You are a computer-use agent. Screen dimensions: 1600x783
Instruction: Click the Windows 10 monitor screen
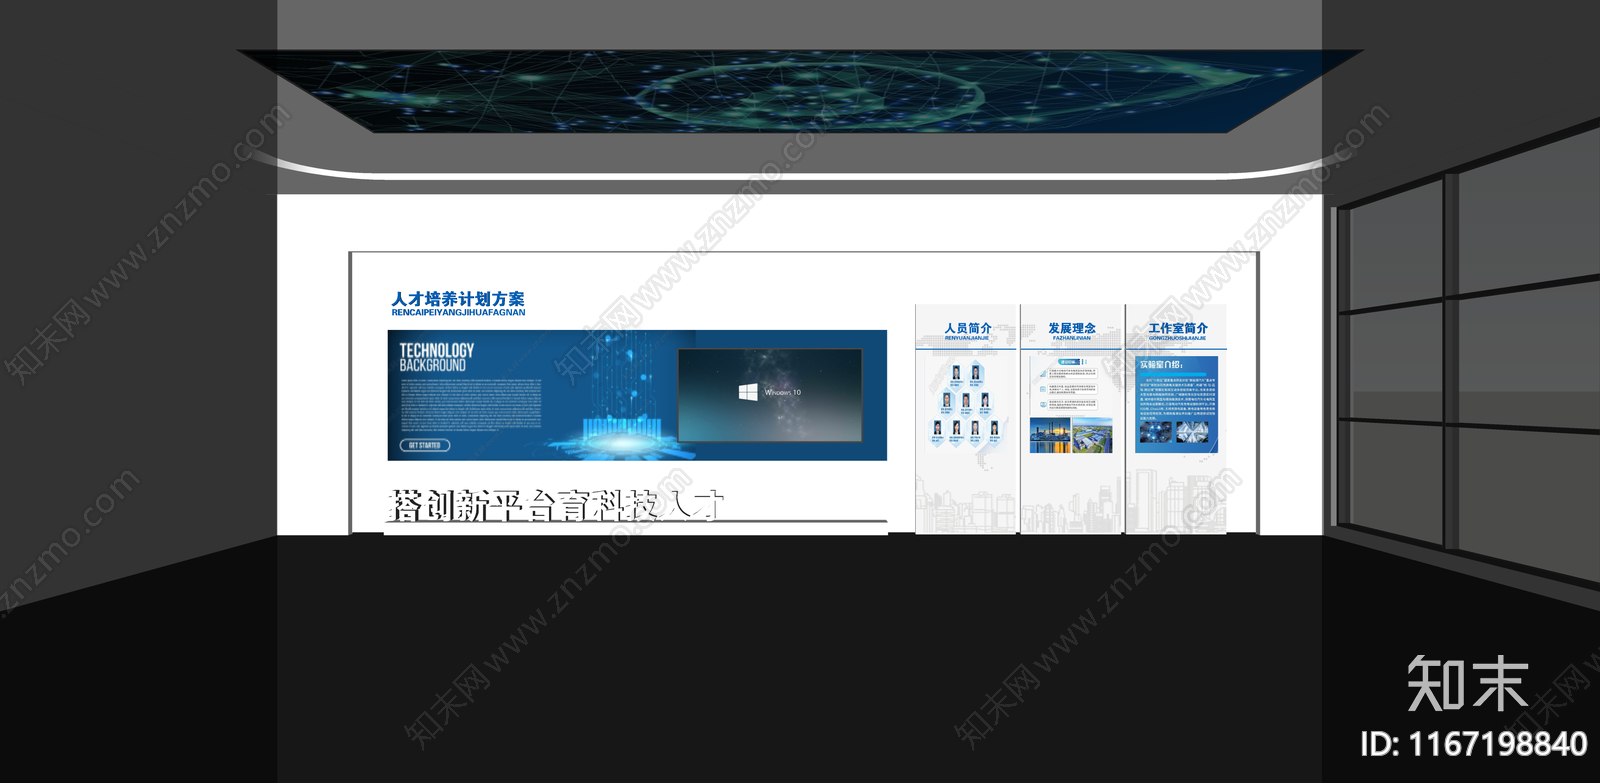point(770,394)
